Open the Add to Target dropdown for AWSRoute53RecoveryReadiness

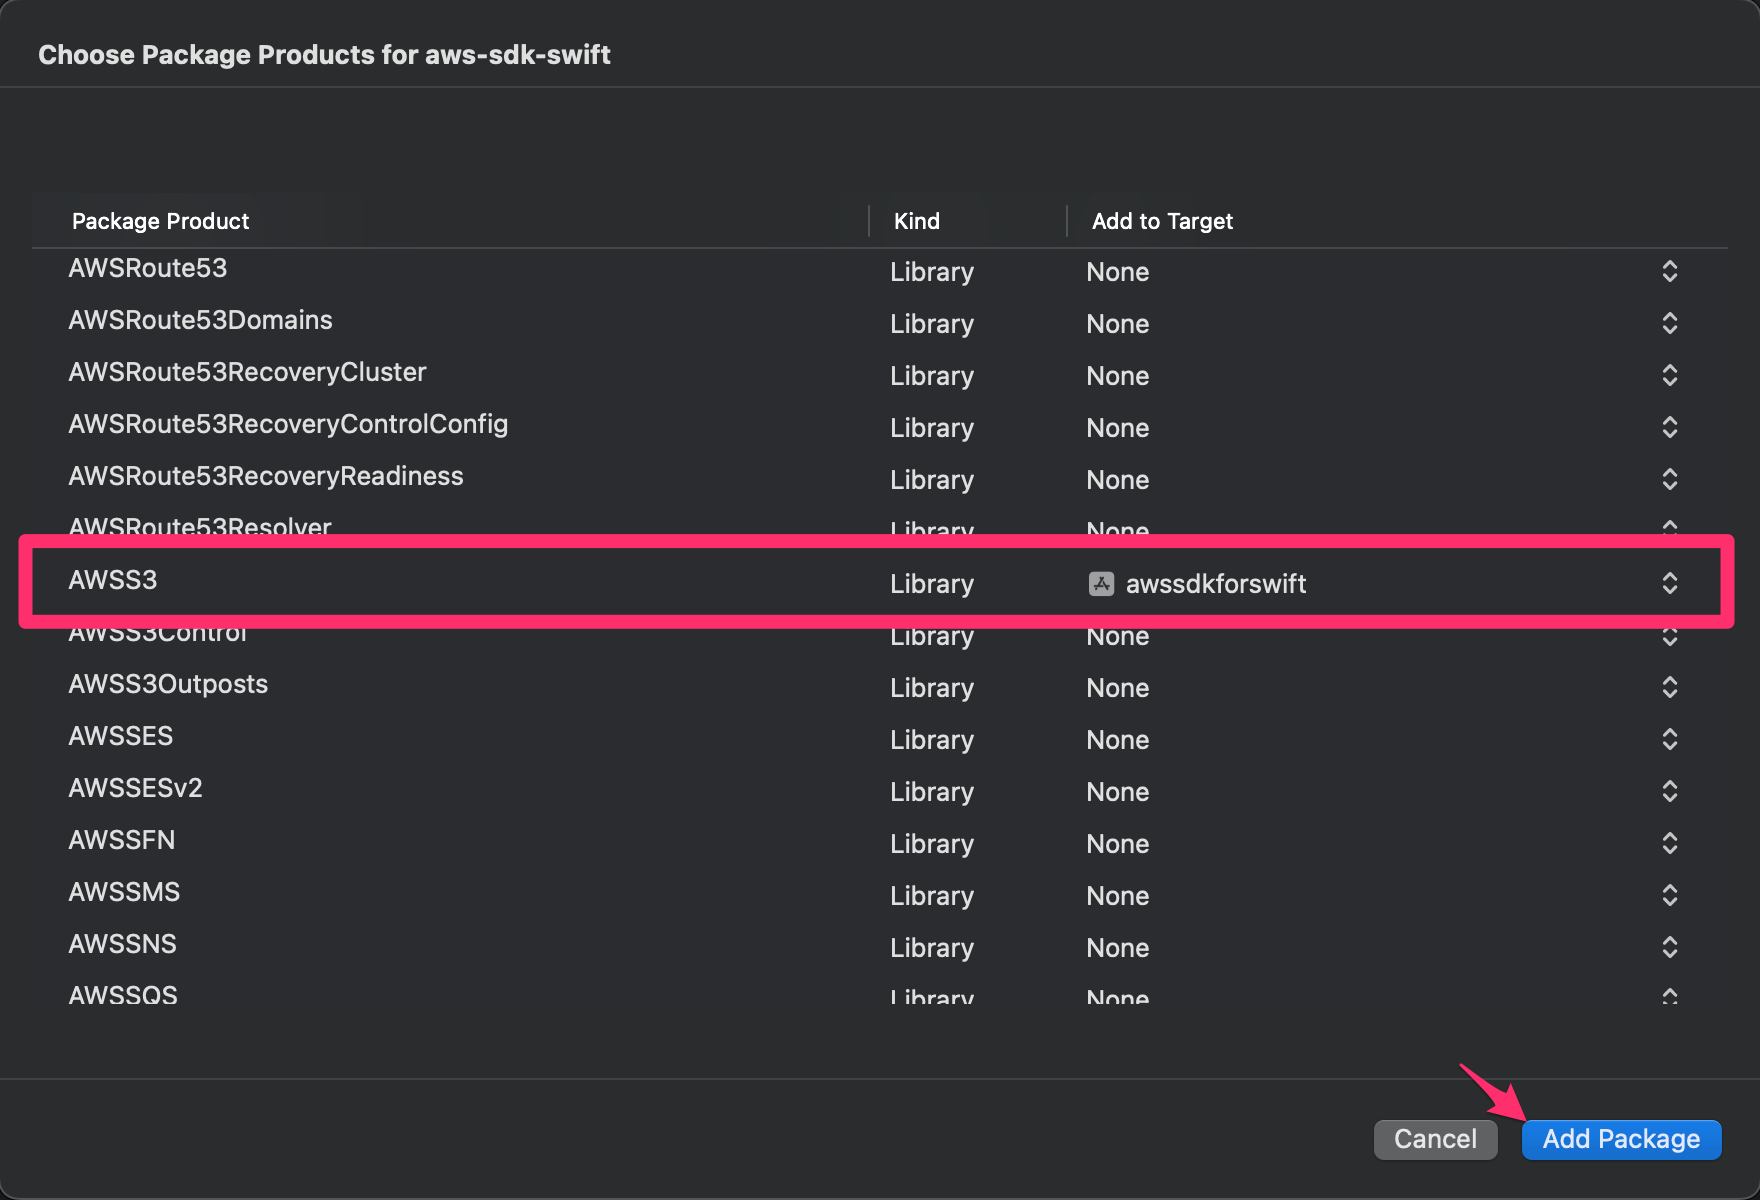coord(1669,479)
